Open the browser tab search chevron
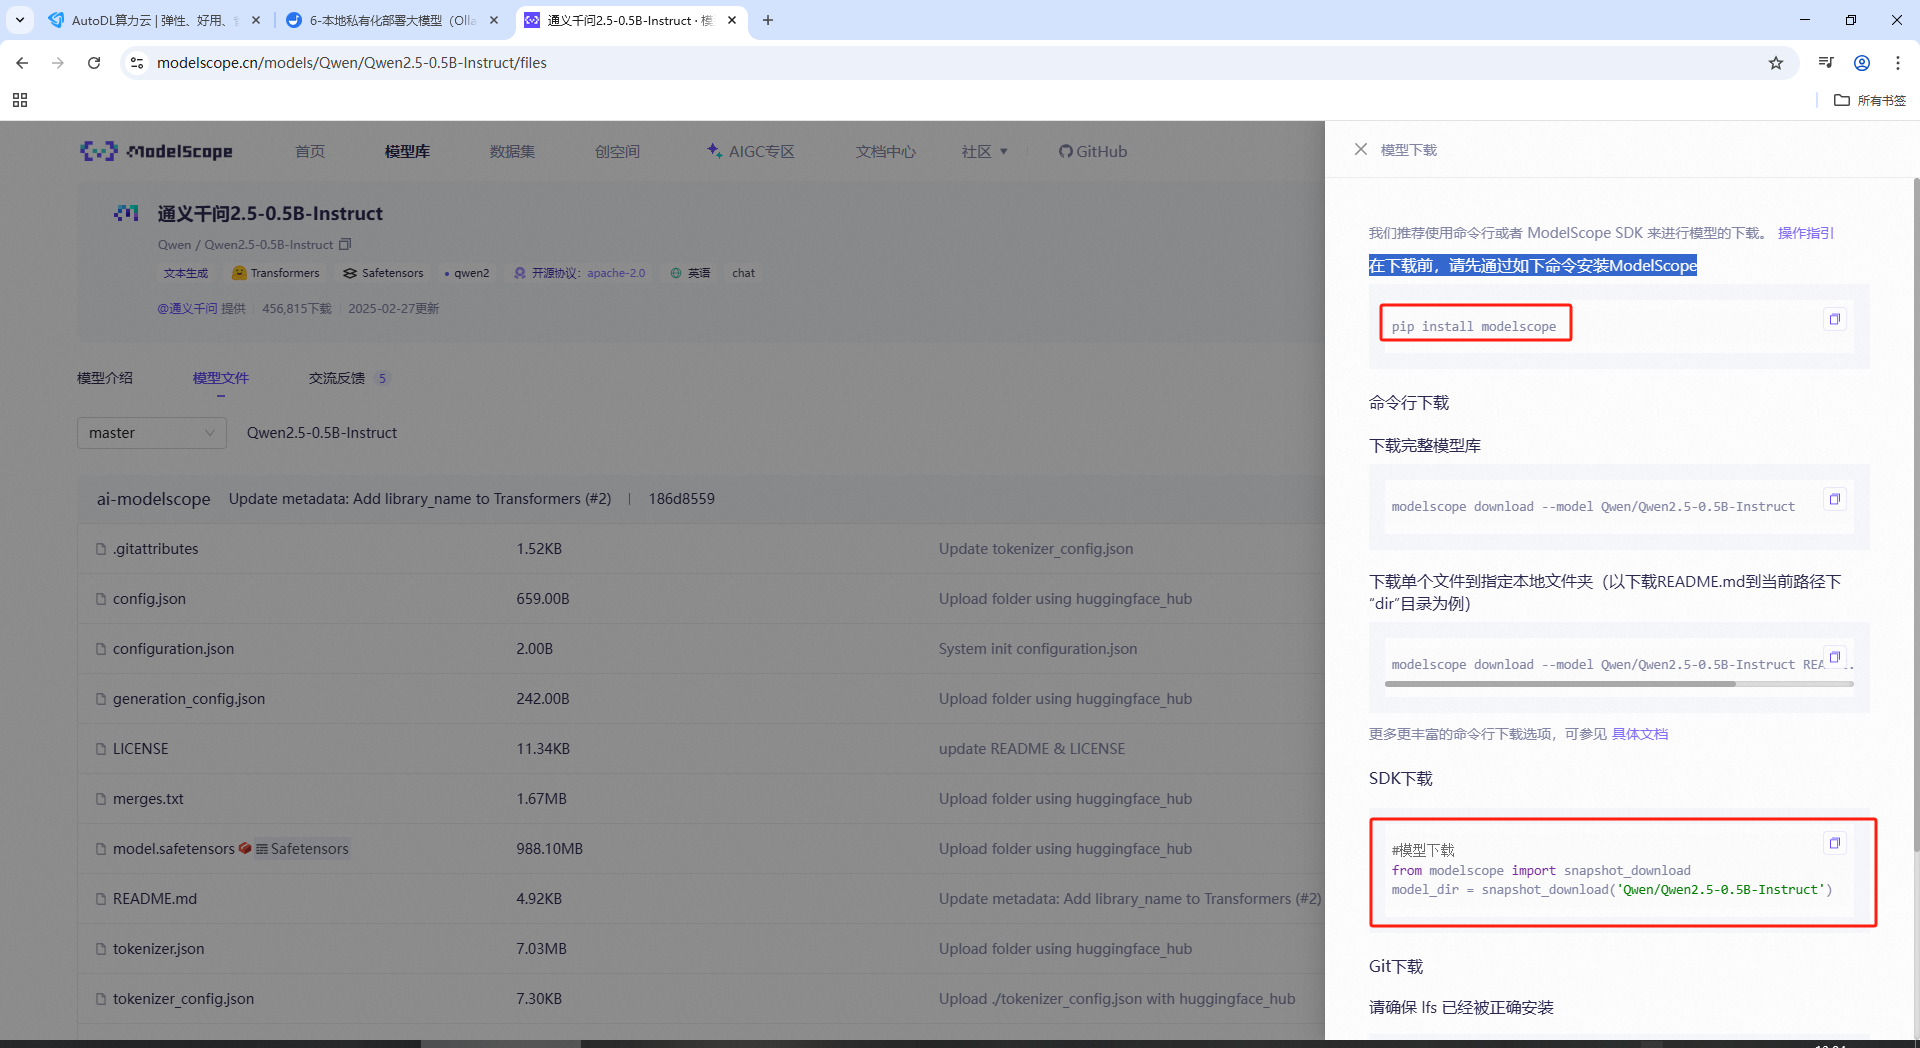The width and height of the screenshot is (1920, 1048). [x=19, y=20]
